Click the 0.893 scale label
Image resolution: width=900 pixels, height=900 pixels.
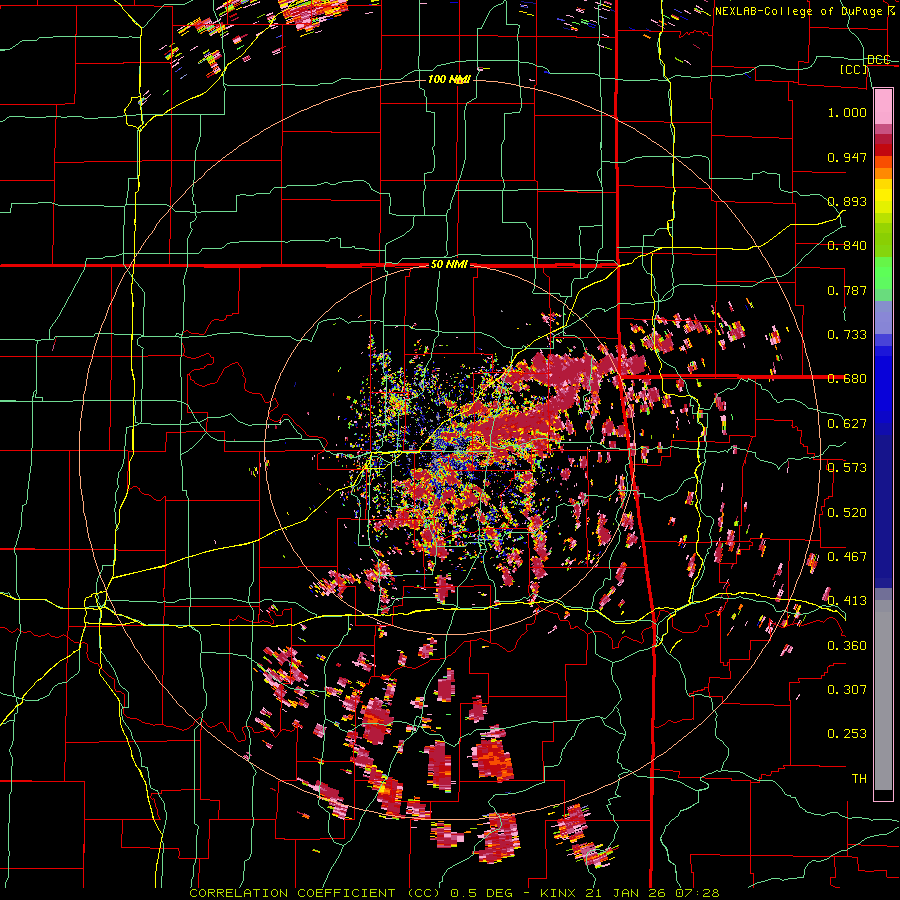(x=847, y=201)
